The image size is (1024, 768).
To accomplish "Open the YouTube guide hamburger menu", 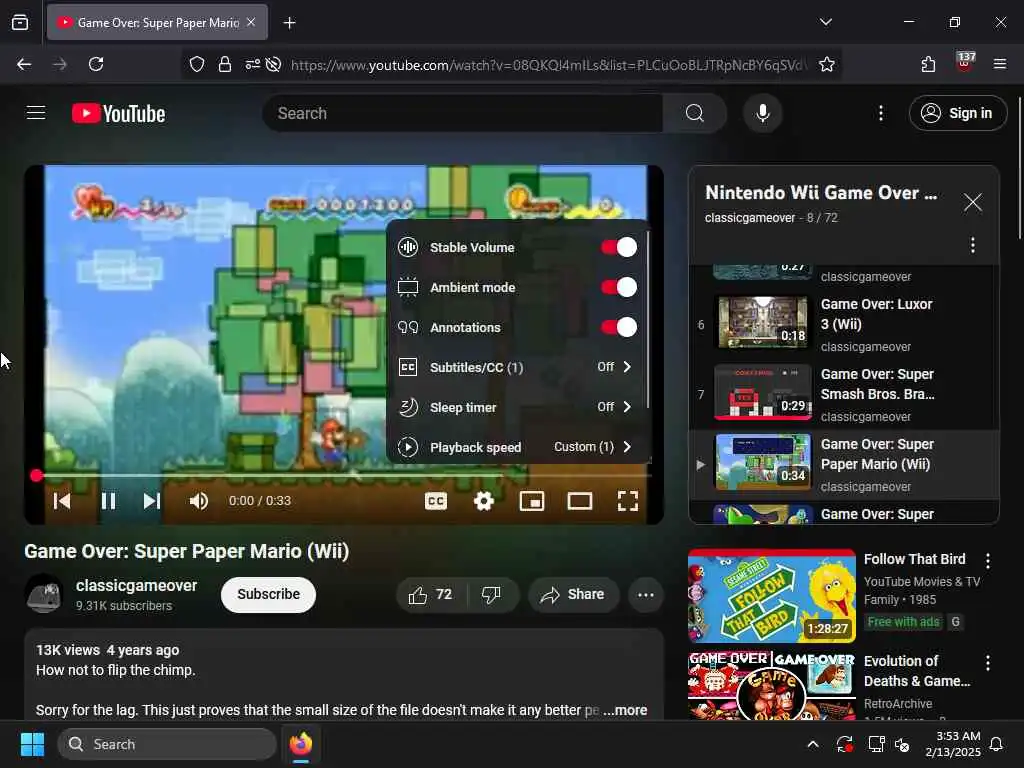I will coord(36,113).
